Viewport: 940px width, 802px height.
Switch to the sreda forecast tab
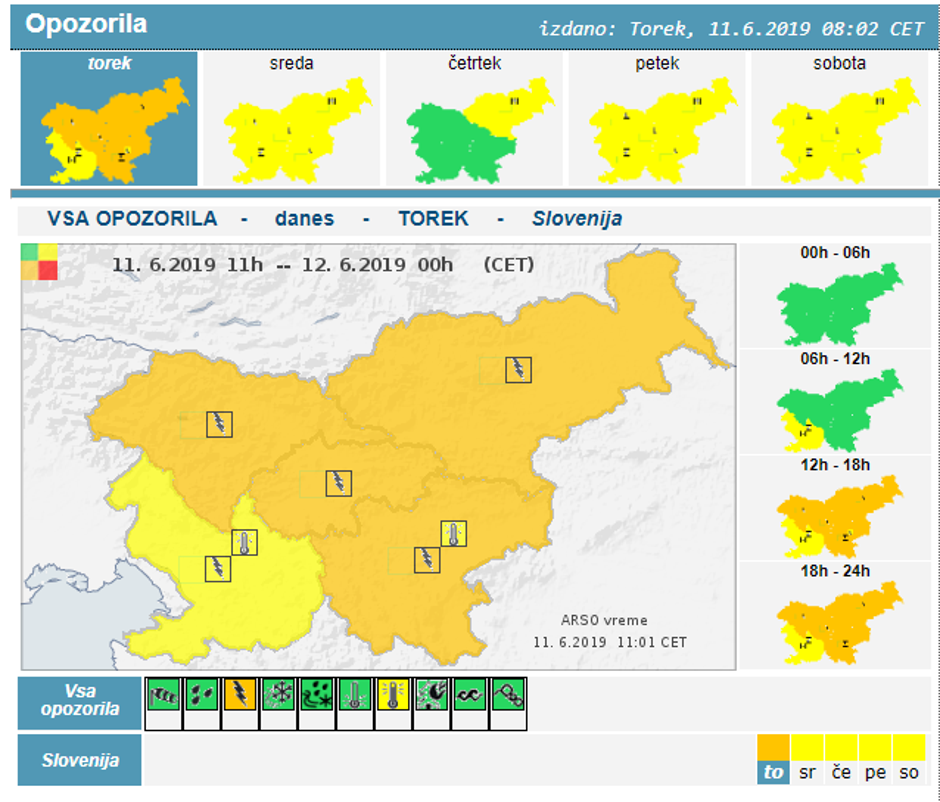pos(291,118)
